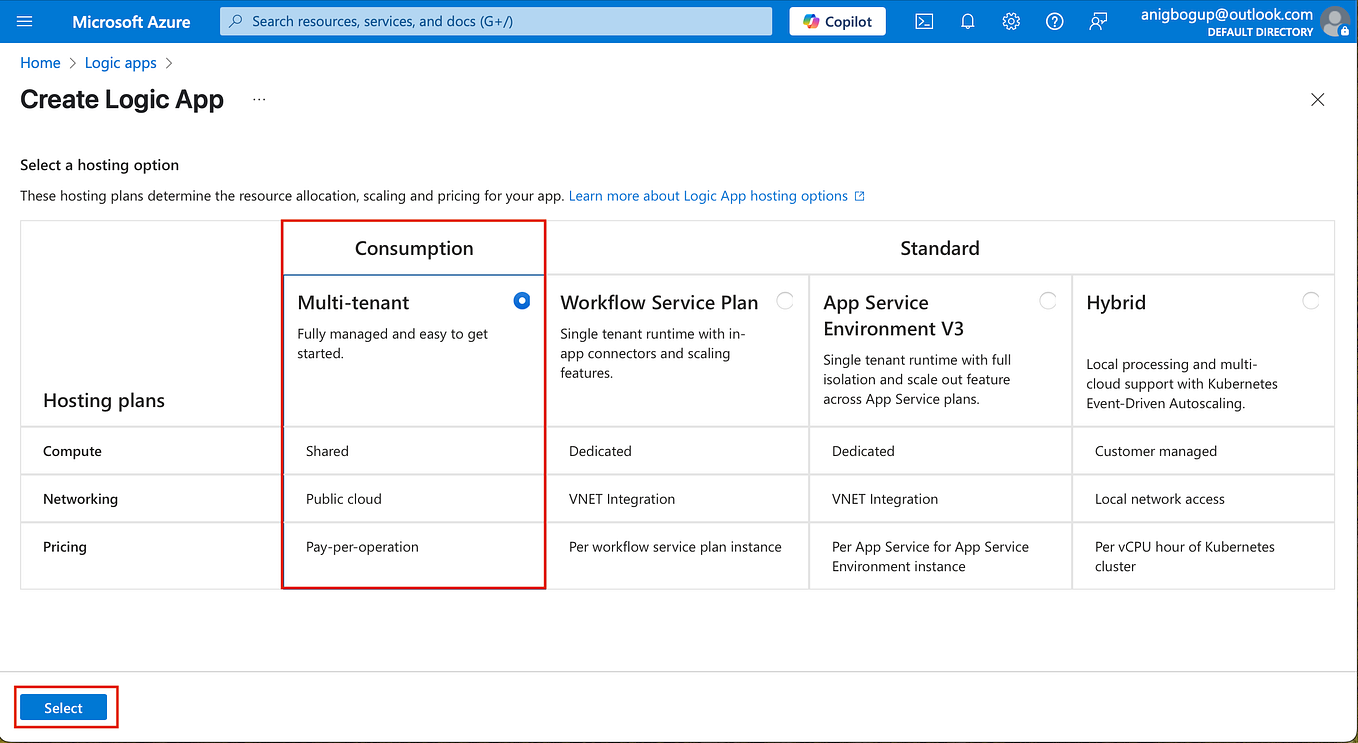This screenshot has width=1358, height=743.
Task: Choose the Workflow Service Plan radio button
Action: (785, 300)
